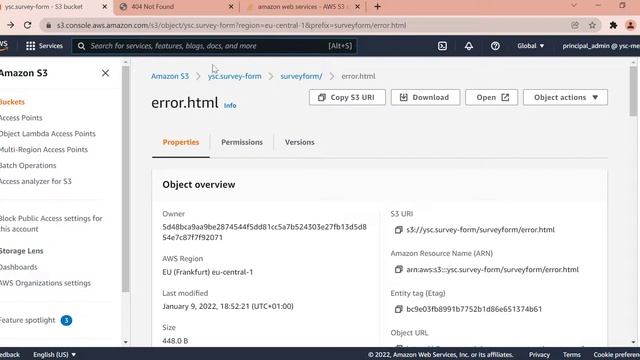Bookmark this page with the star

click(592, 25)
